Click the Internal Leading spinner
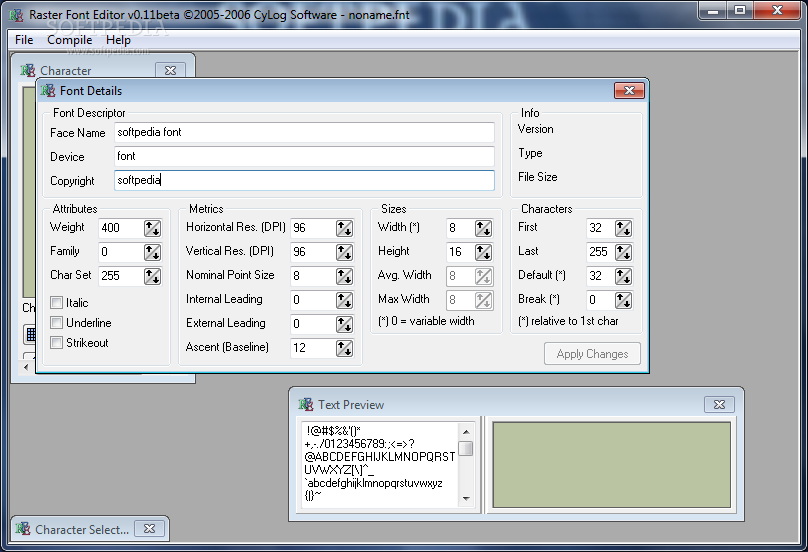This screenshot has height=552, width=808. (x=344, y=300)
